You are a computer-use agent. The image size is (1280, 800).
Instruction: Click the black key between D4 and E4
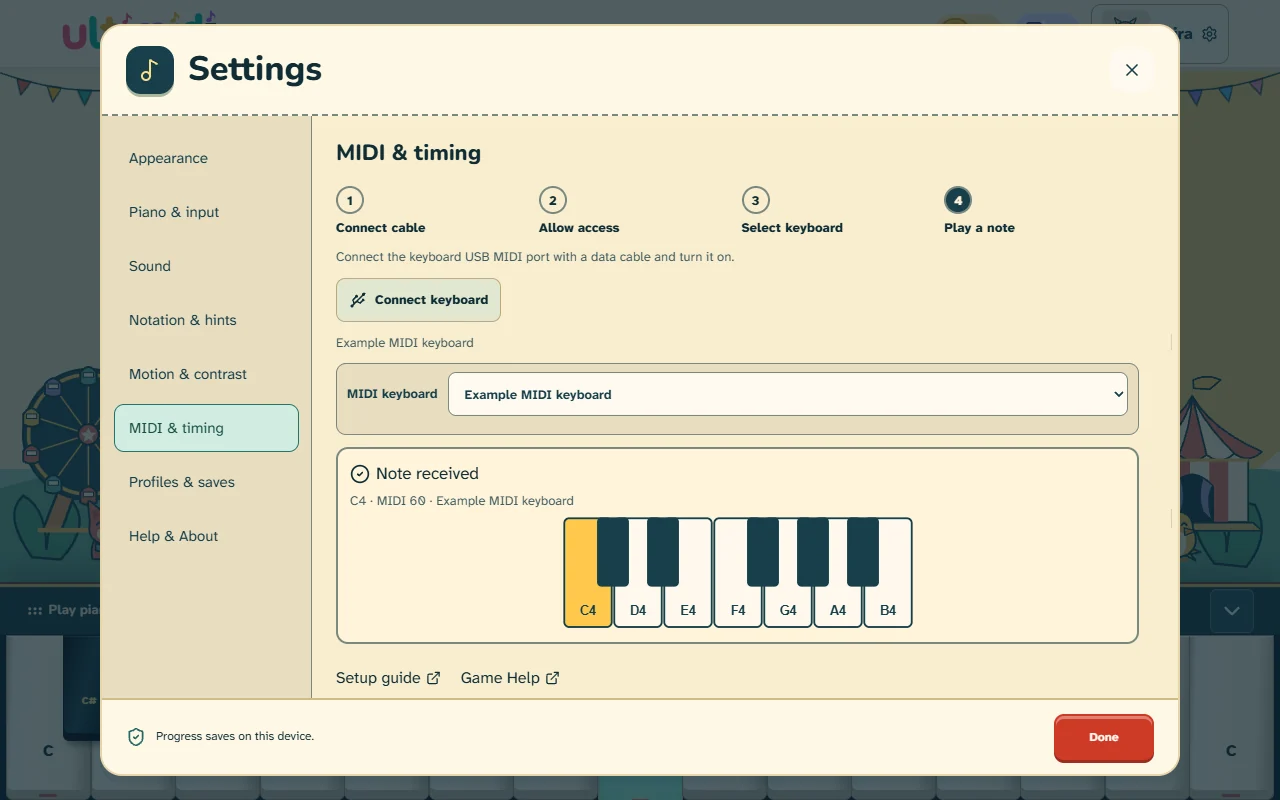[663, 552]
